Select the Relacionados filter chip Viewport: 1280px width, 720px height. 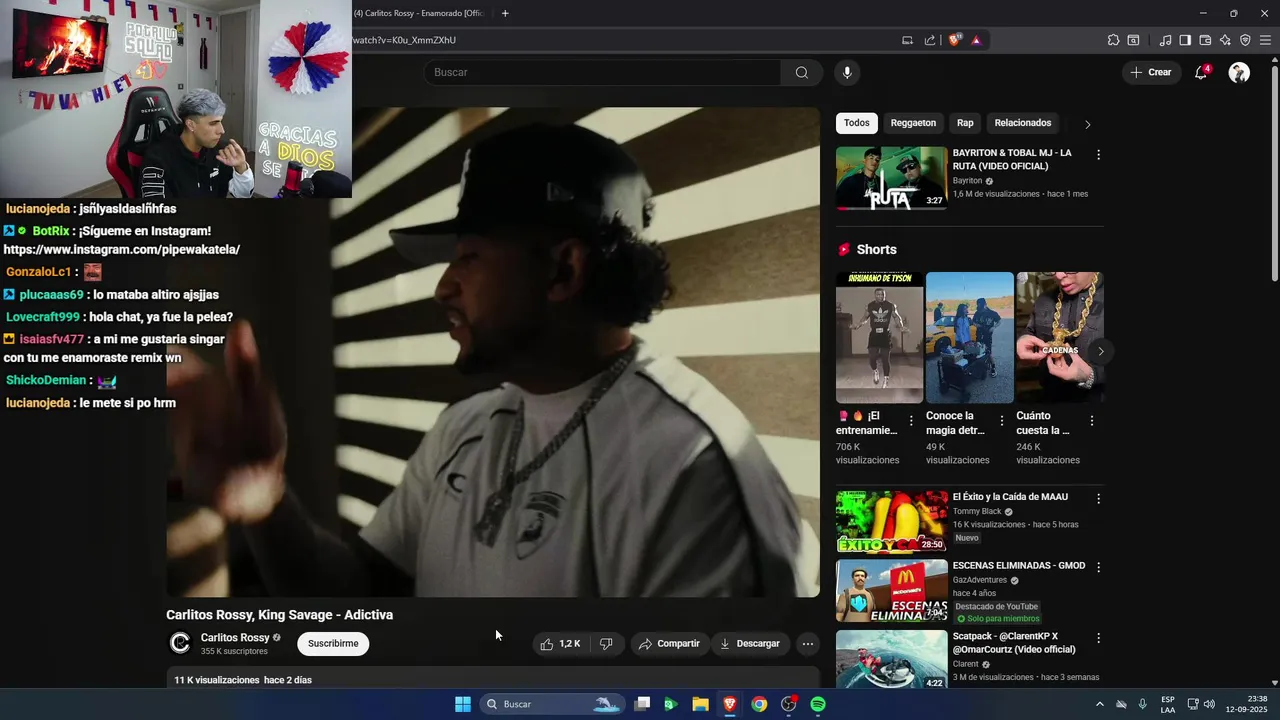pos(1023,123)
